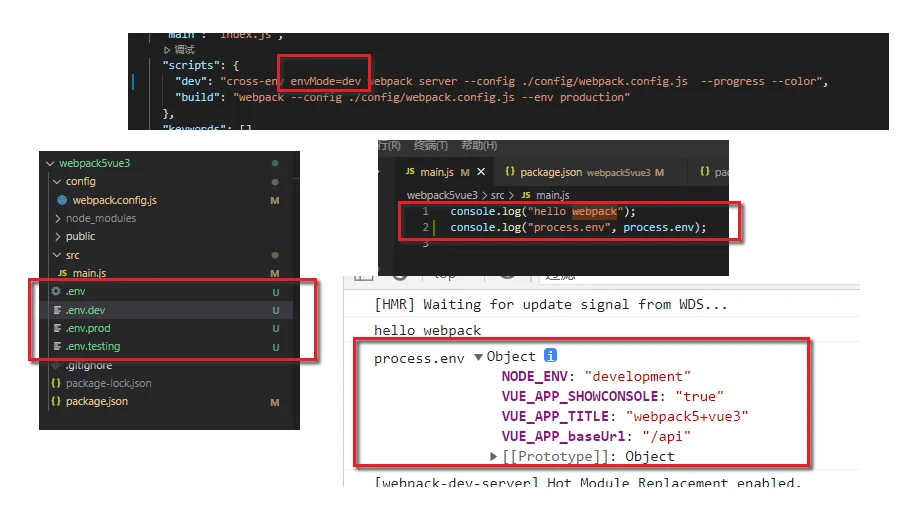
Task: Click the file icon next to .env.prod
Action: pyautogui.click(x=57, y=328)
